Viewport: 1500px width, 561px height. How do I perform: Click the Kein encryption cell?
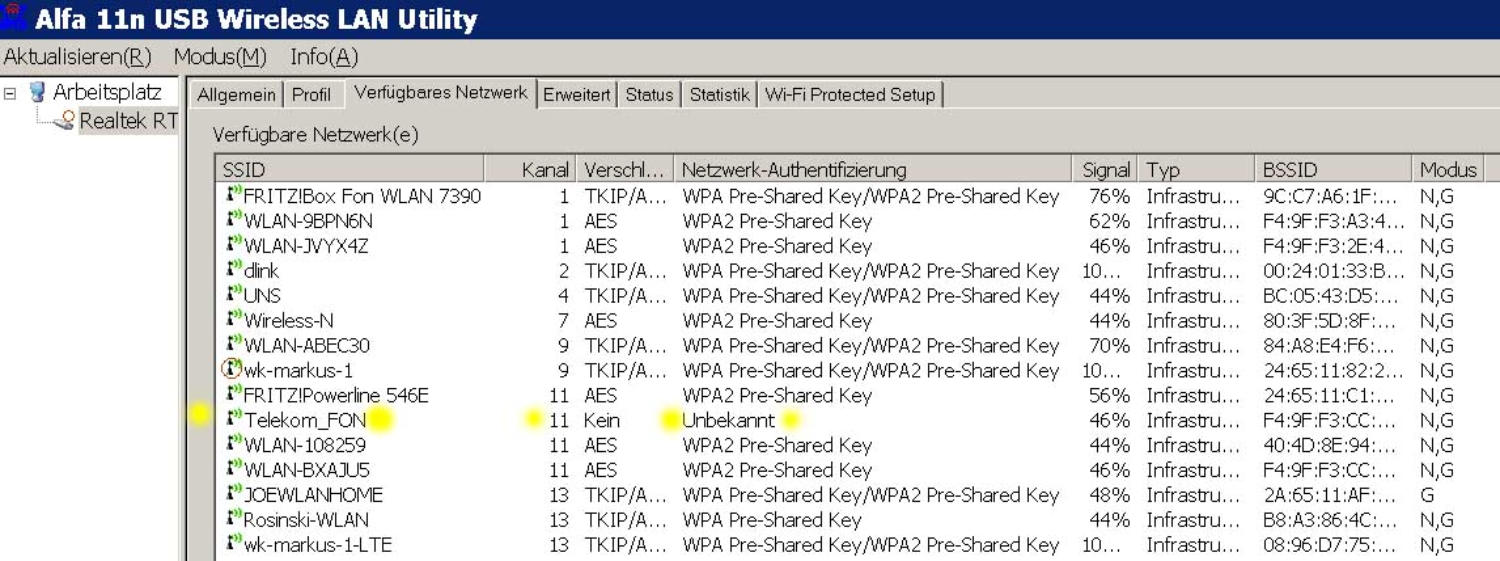602,421
